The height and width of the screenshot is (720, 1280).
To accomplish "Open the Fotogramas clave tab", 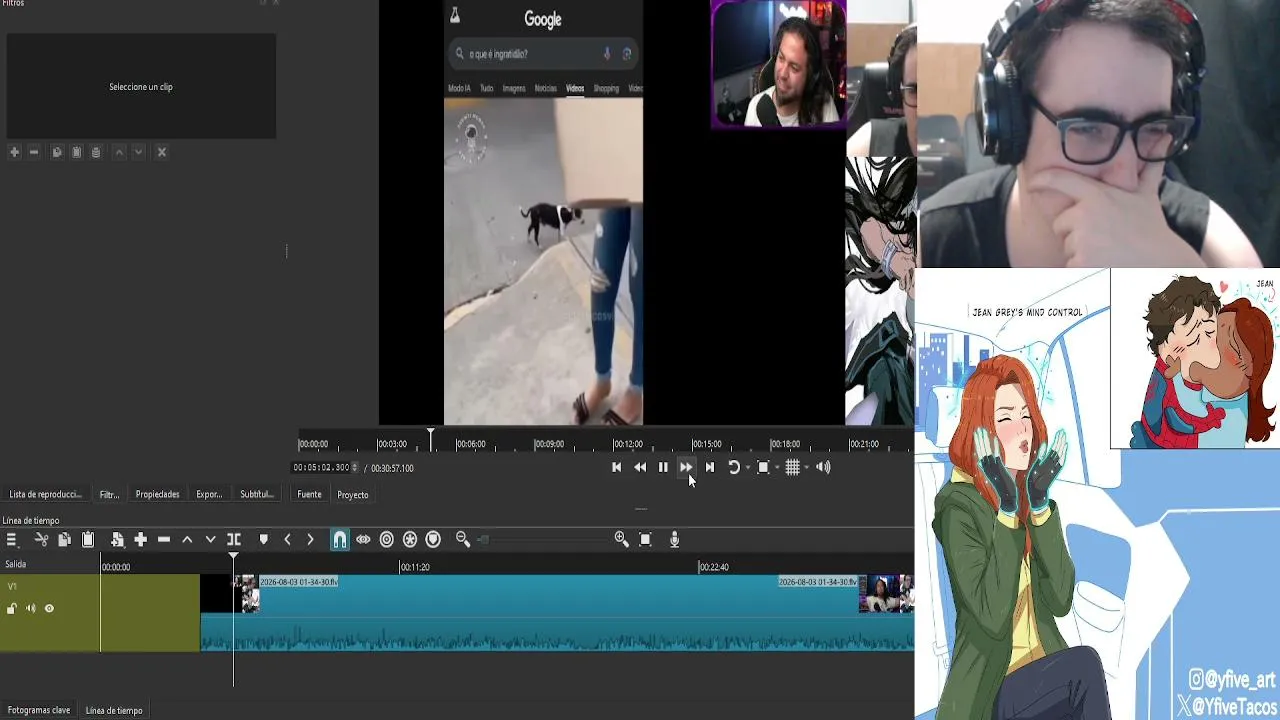I will [x=39, y=710].
